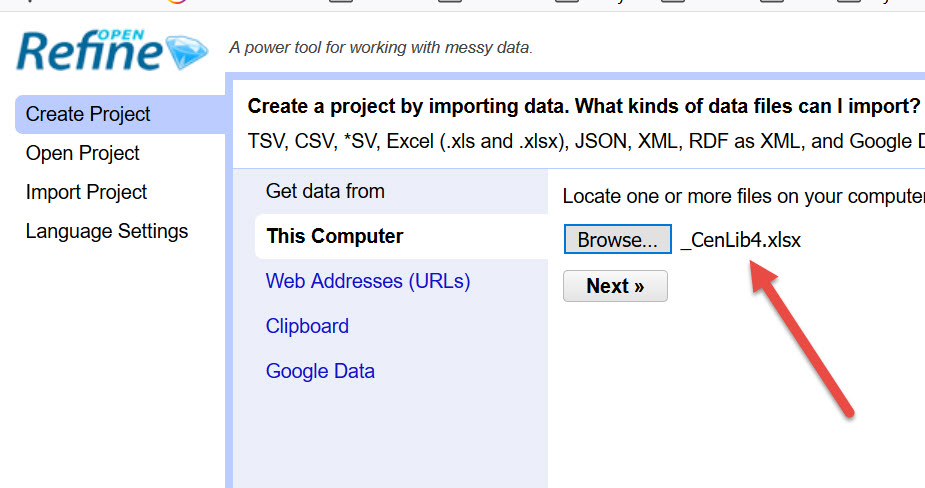Open the Import Project section

(x=87, y=192)
